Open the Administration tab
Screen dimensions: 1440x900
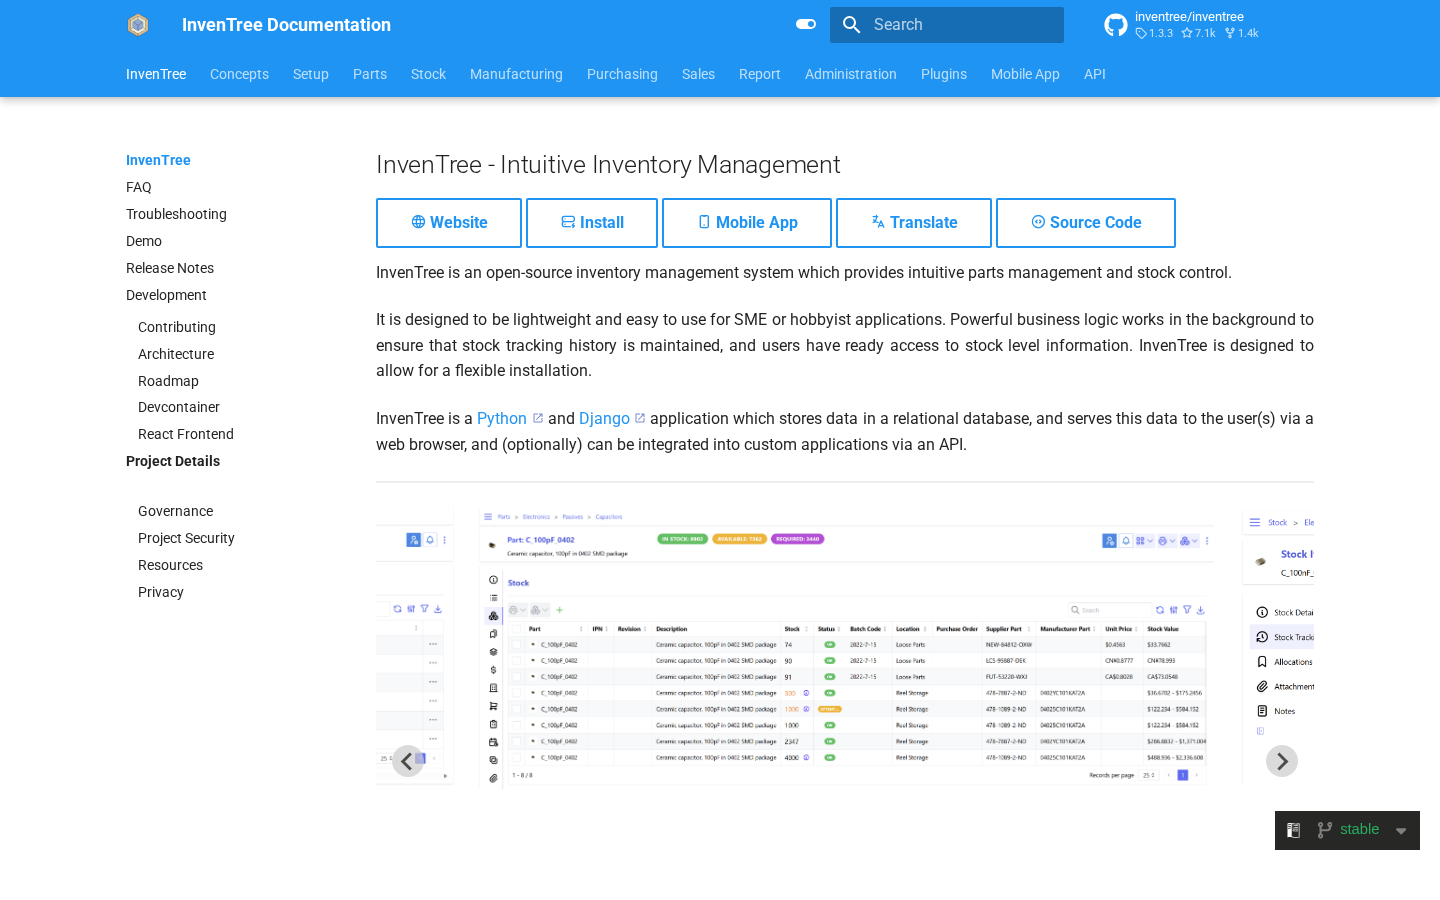pos(851,74)
